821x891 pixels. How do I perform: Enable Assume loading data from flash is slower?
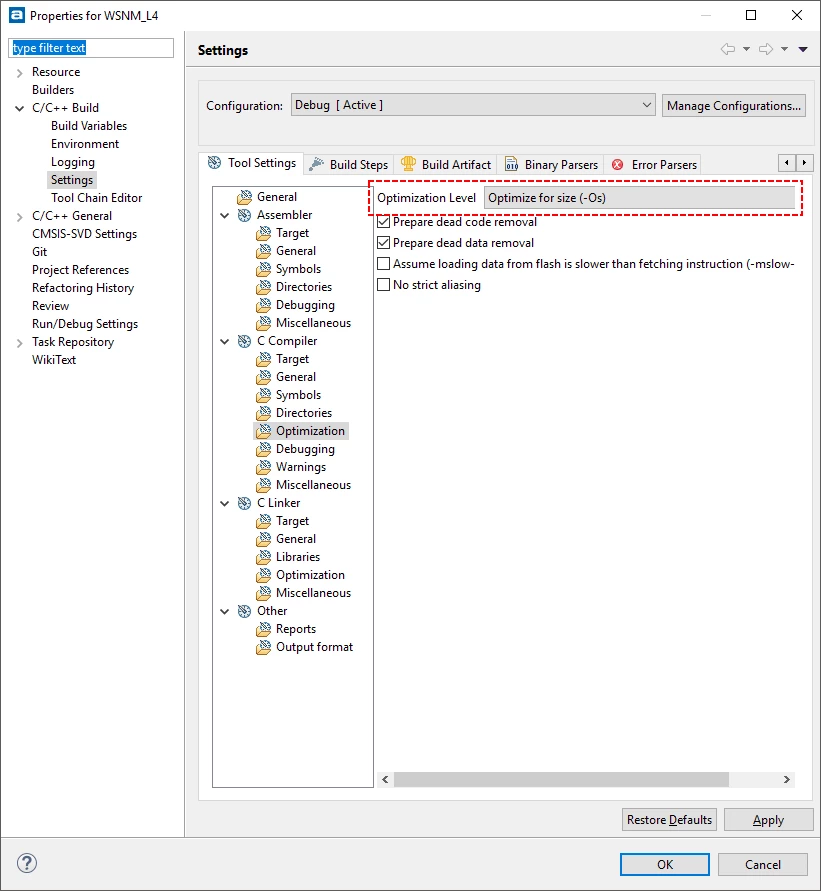384,264
